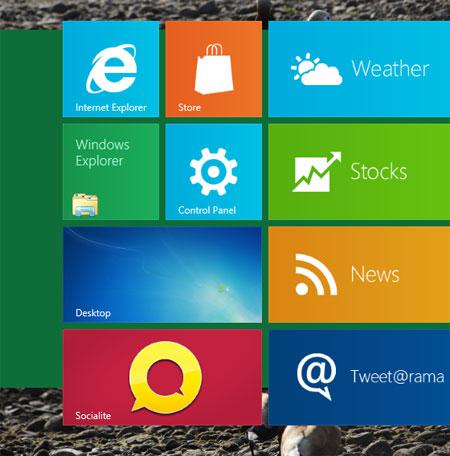This screenshot has width=450, height=456.
Task: Open the Internet Explorer 'e' logo icon
Action: tap(111, 68)
